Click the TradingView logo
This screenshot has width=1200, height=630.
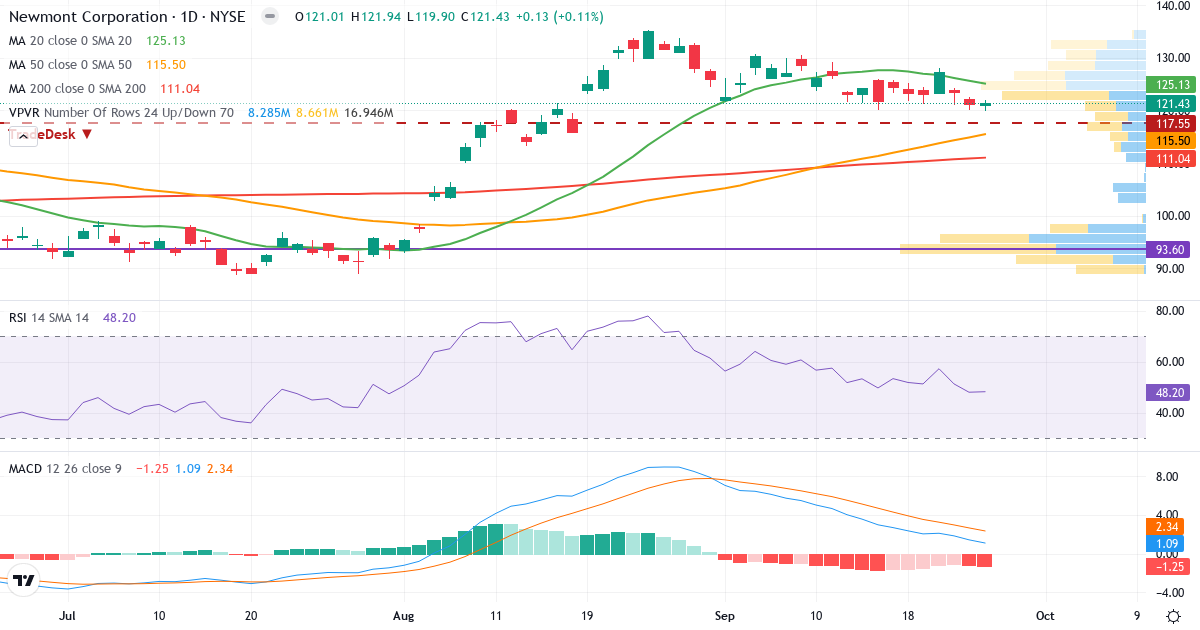point(24,580)
